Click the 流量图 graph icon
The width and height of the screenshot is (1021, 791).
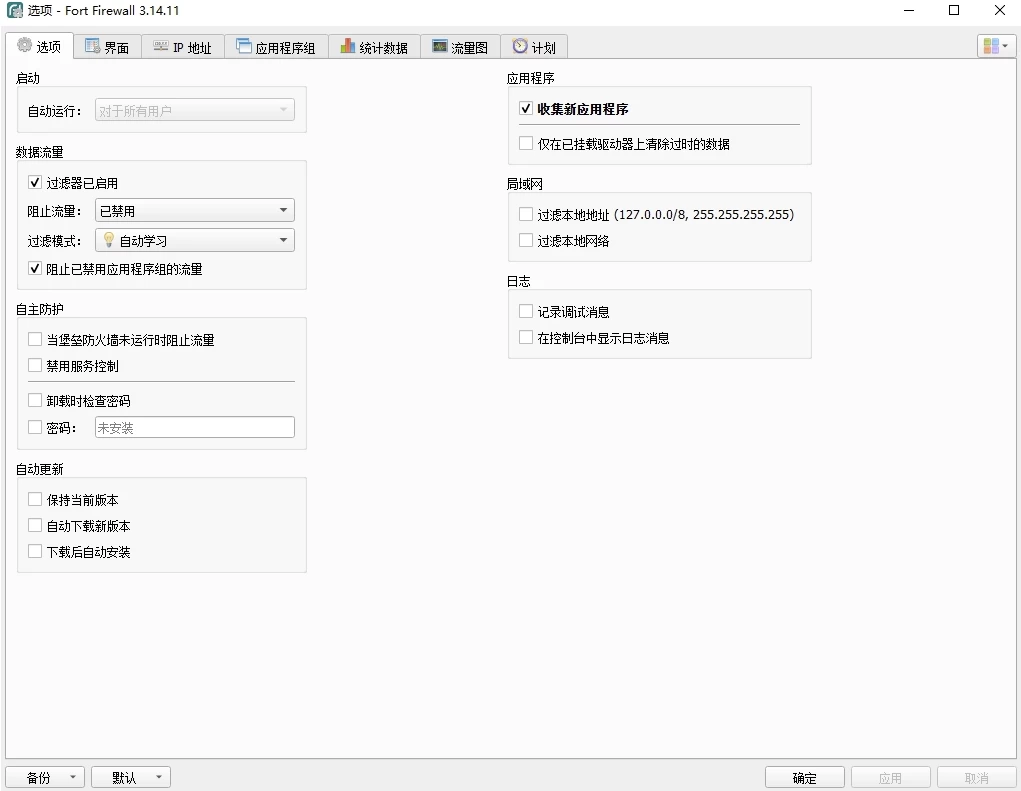coord(439,46)
